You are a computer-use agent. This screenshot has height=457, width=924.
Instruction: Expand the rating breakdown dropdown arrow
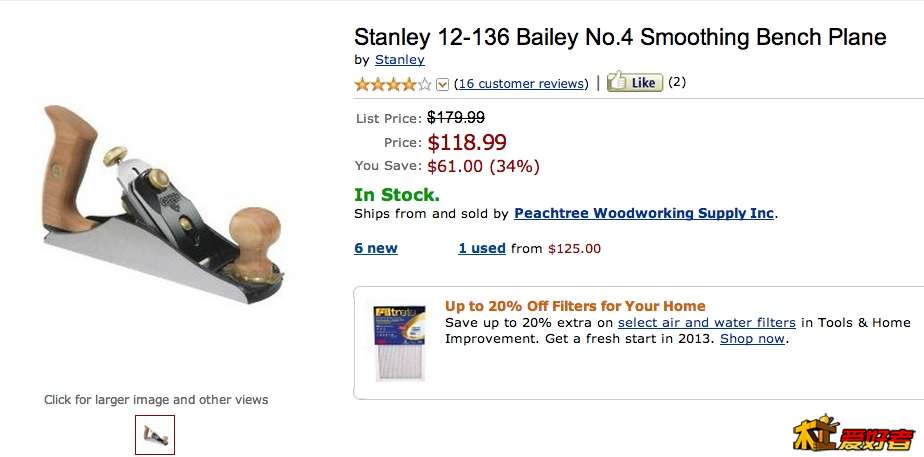443,84
